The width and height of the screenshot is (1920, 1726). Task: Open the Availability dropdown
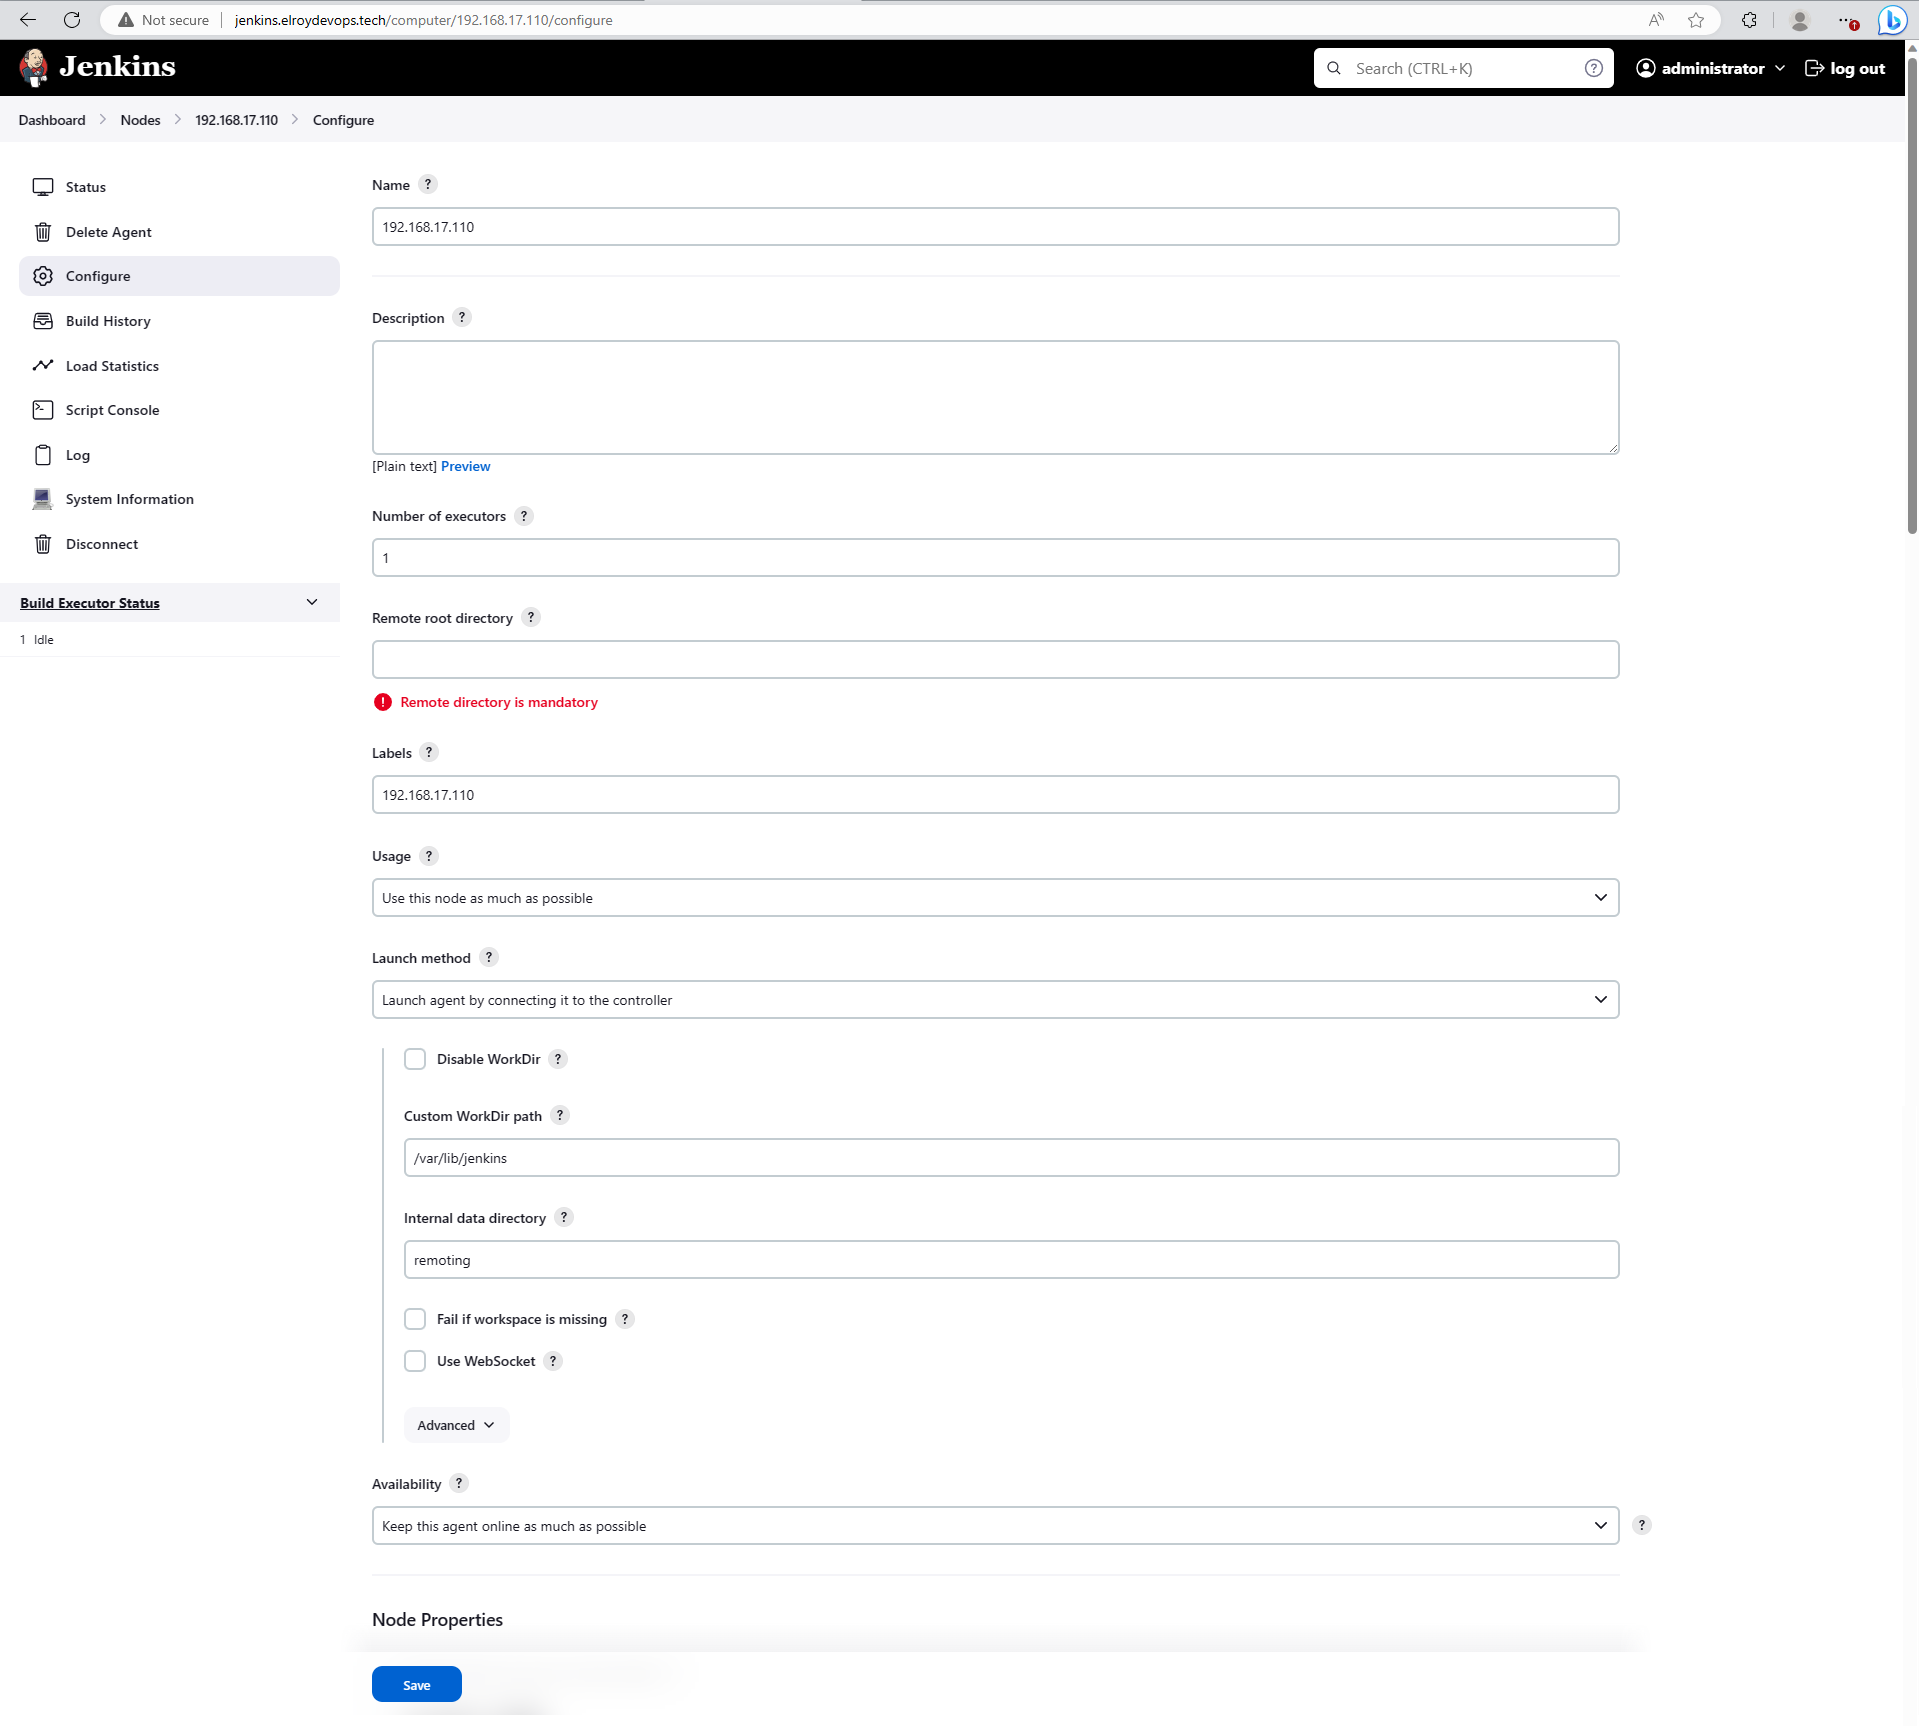(x=995, y=1526)
